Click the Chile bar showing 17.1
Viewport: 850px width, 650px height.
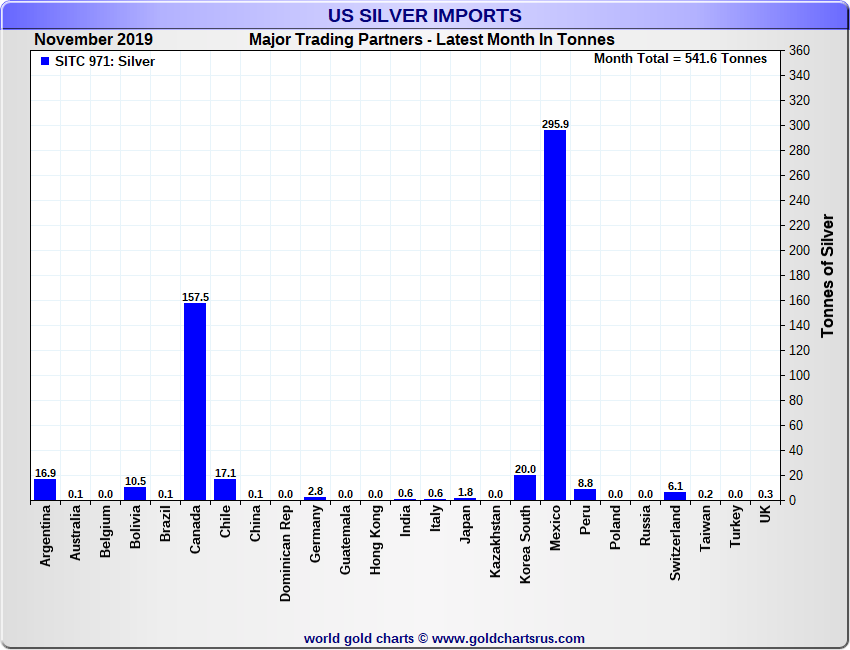[x=225, y=490]
